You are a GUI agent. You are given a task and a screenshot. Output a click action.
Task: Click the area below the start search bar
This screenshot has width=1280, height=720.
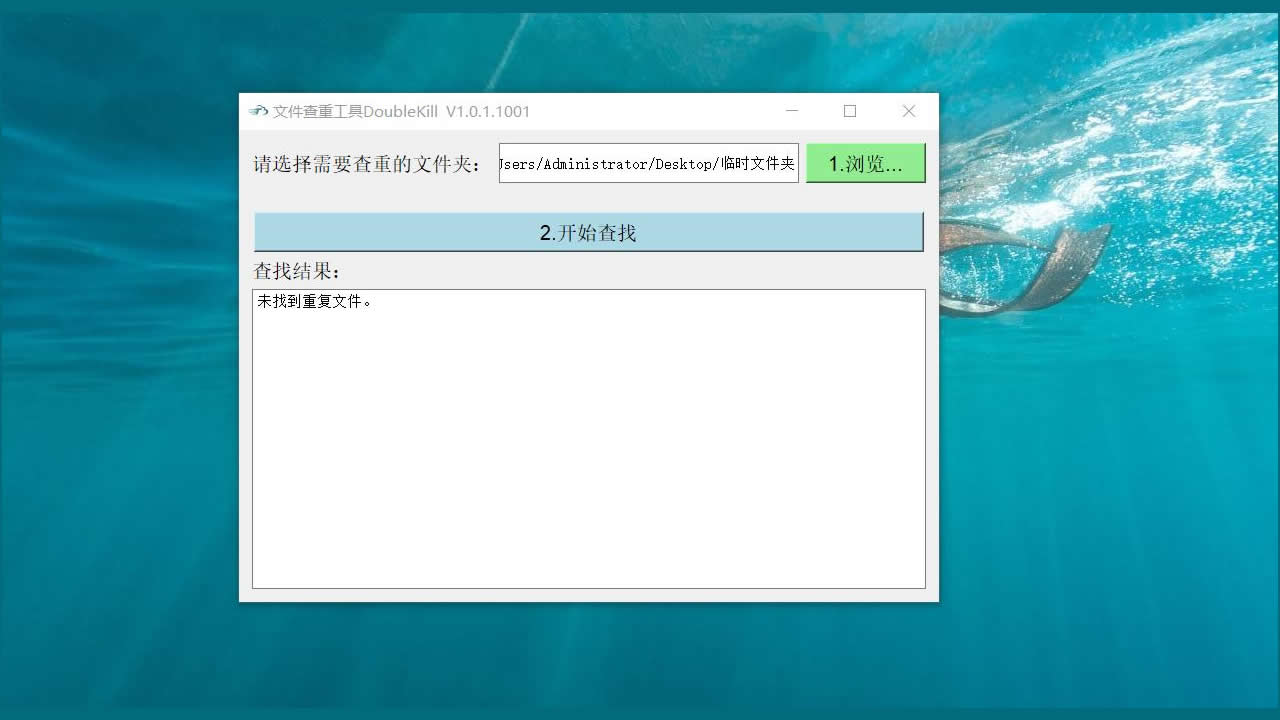pyautogui.click(x=588, y=258)
